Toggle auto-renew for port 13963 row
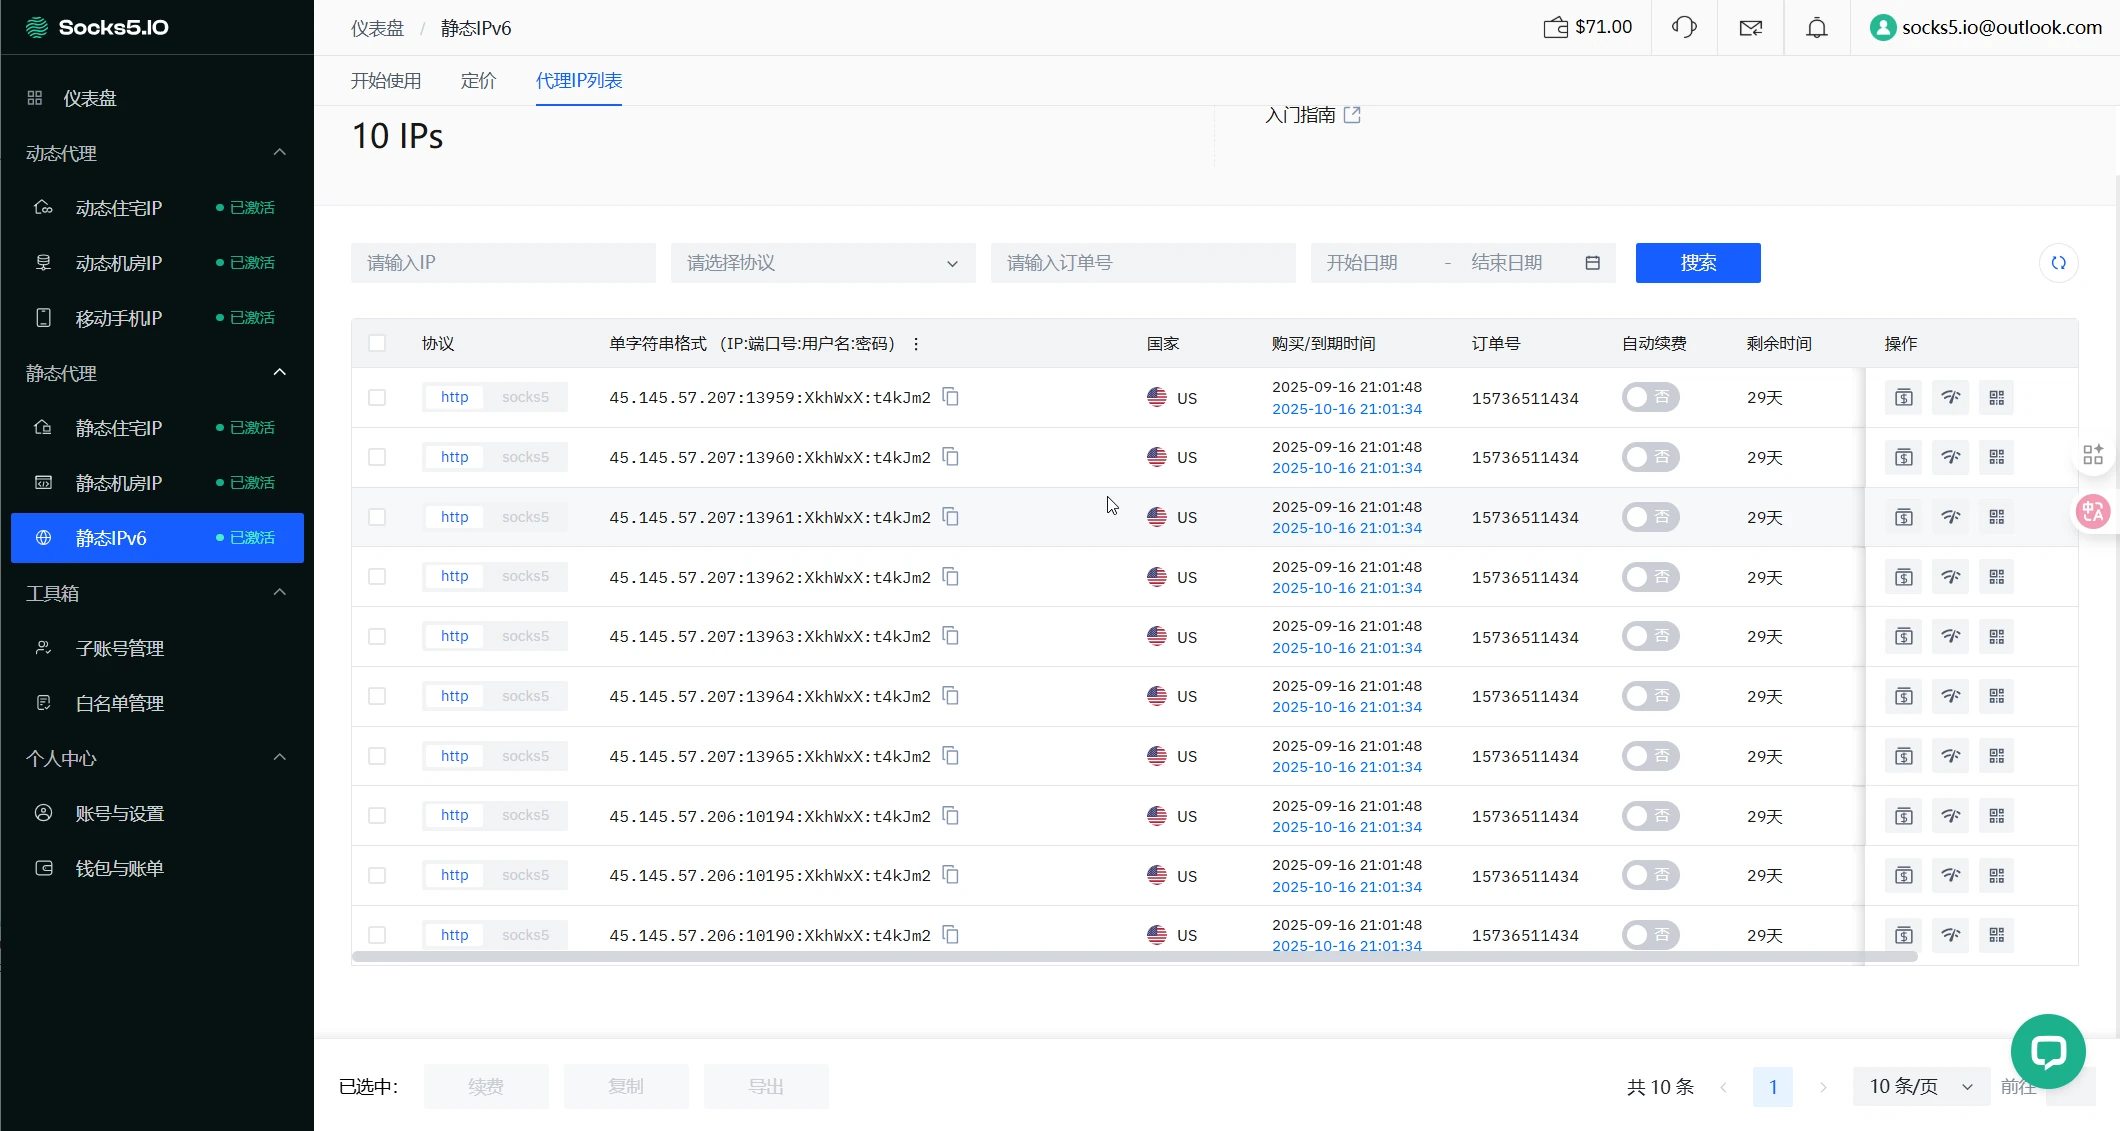The width and height of the screenshot is (2120, 1131). pos(1650,636)
